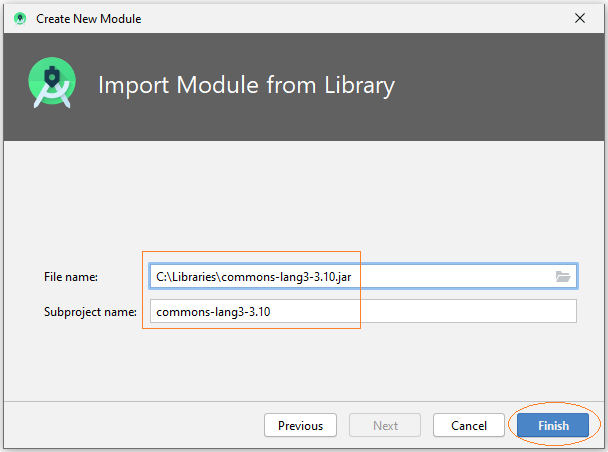
Task: Click the empty dialog body above File name
Action: coord(304,196)
